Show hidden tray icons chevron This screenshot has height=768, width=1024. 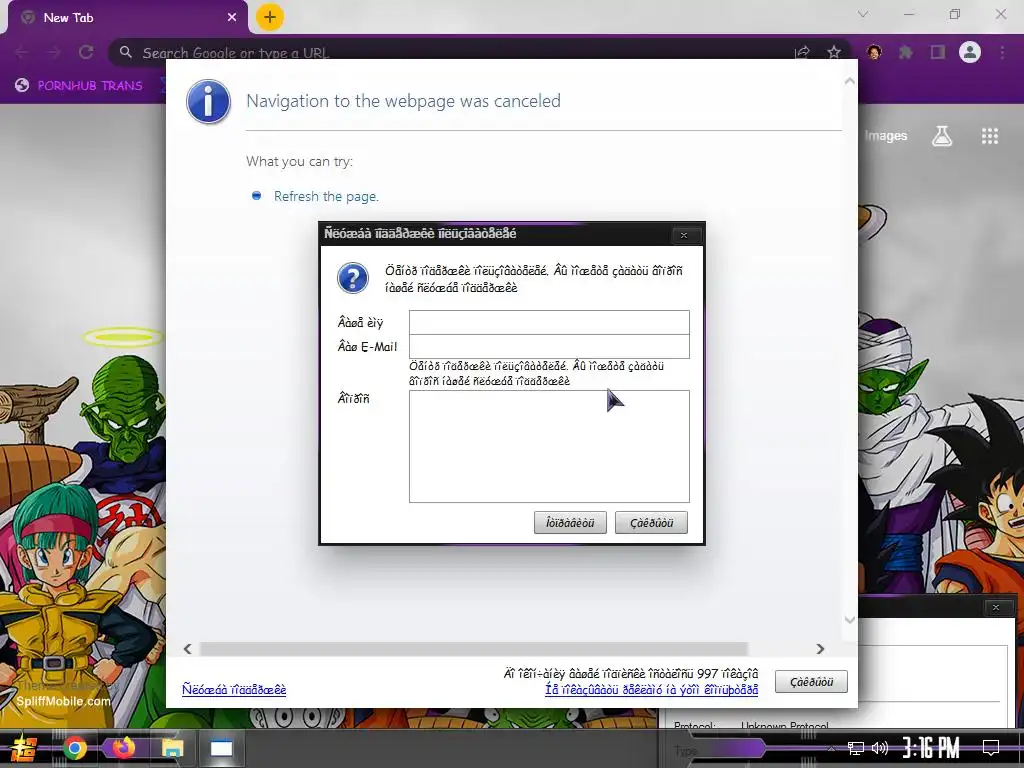tap(830, 748)
